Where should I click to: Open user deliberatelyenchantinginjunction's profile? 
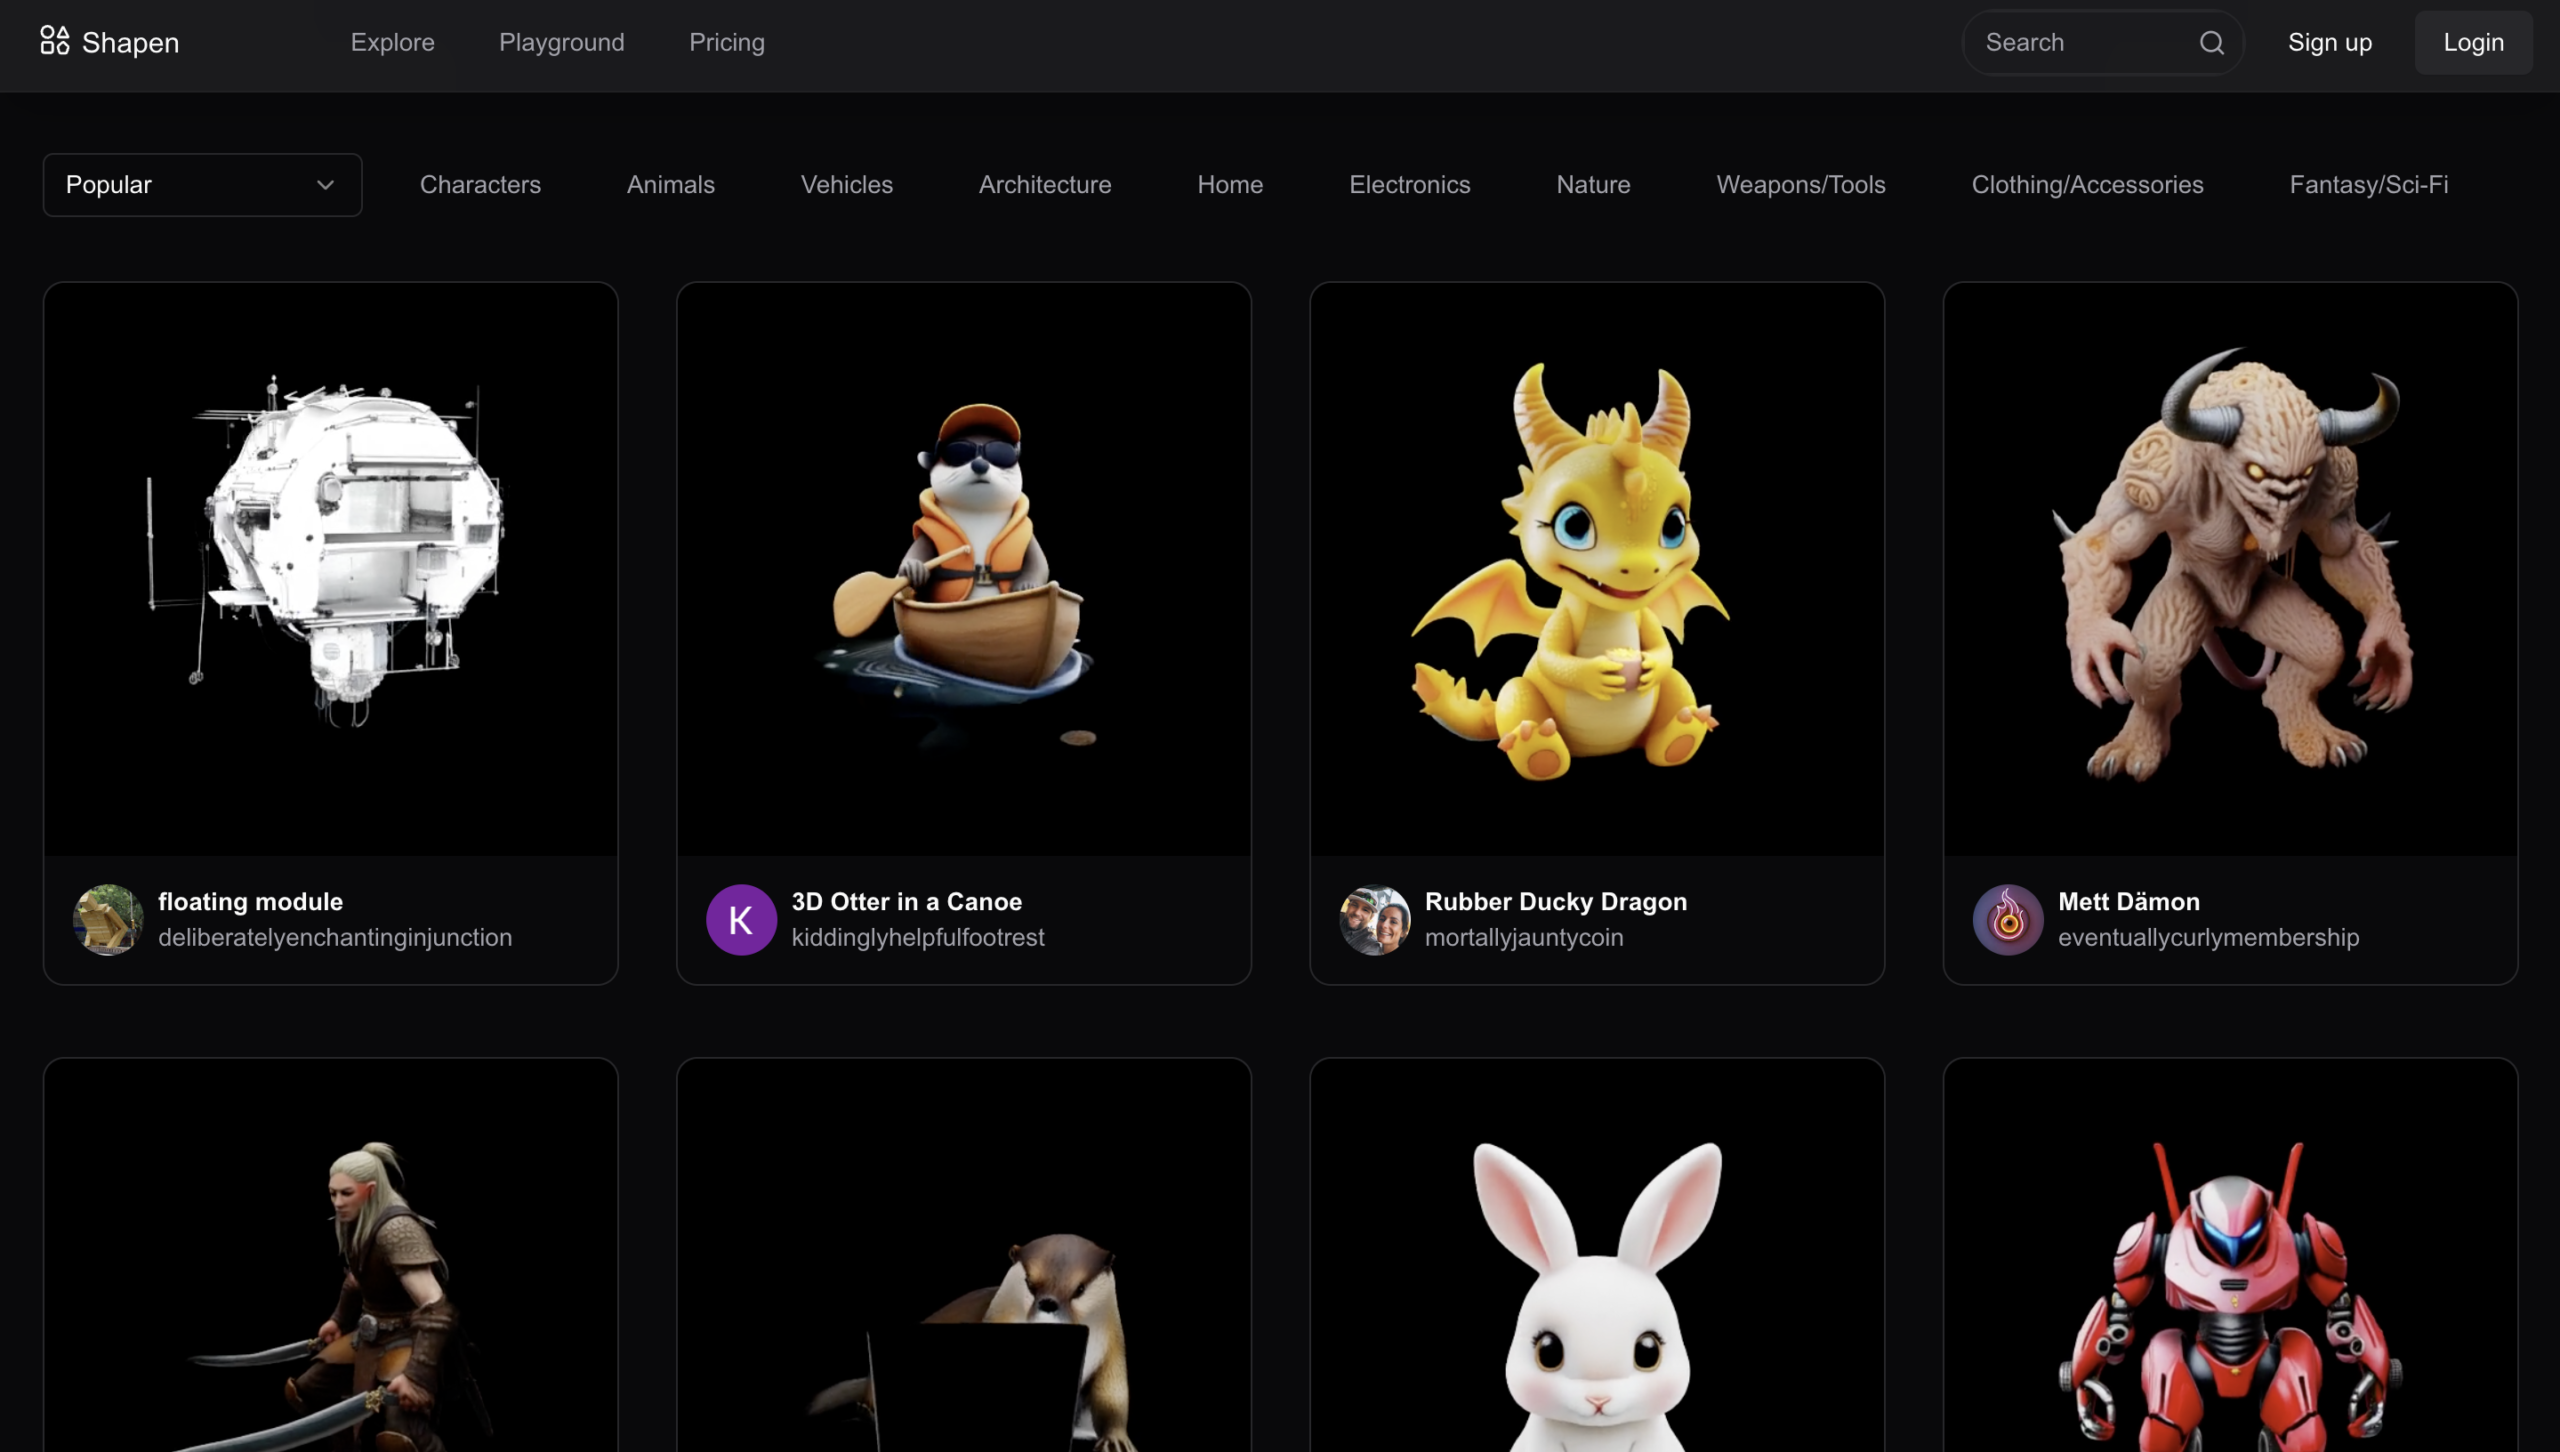tap(334, 938)
